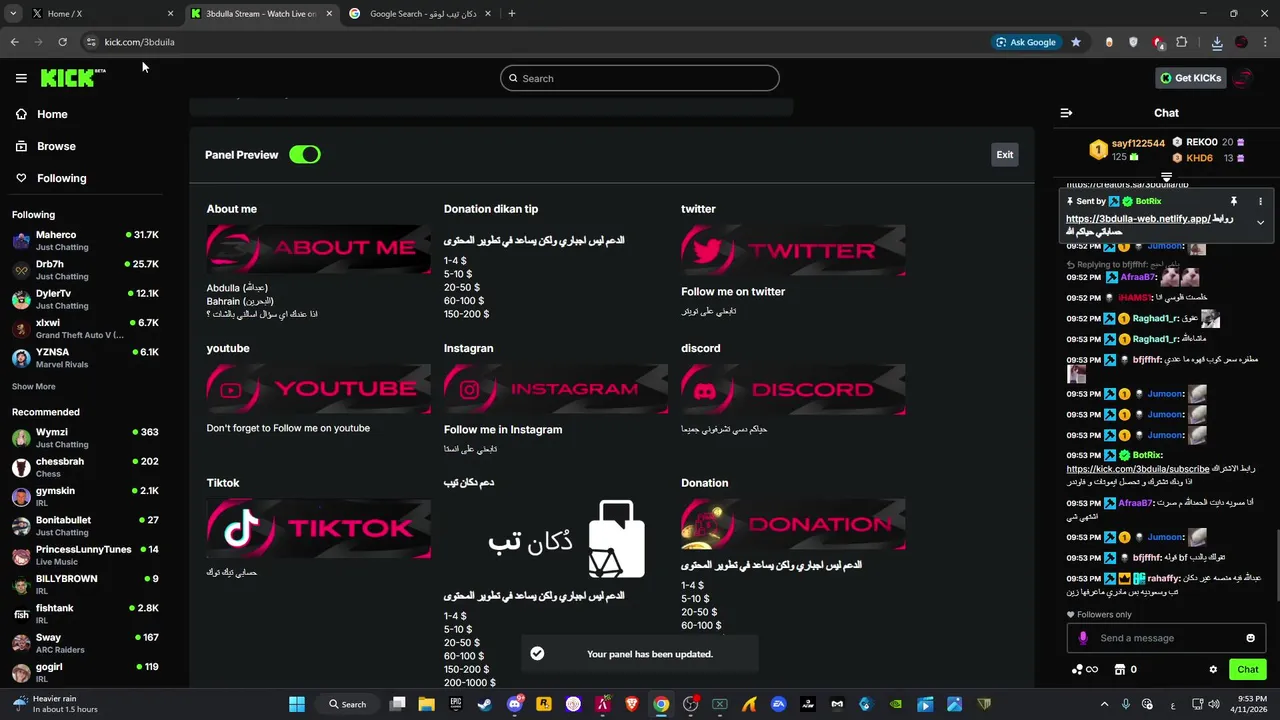This screenshot has width=1280, height=720.
Task: Collapse the chat panel arrow icon
Action: pyautogui.click(x=1066, y=113)
